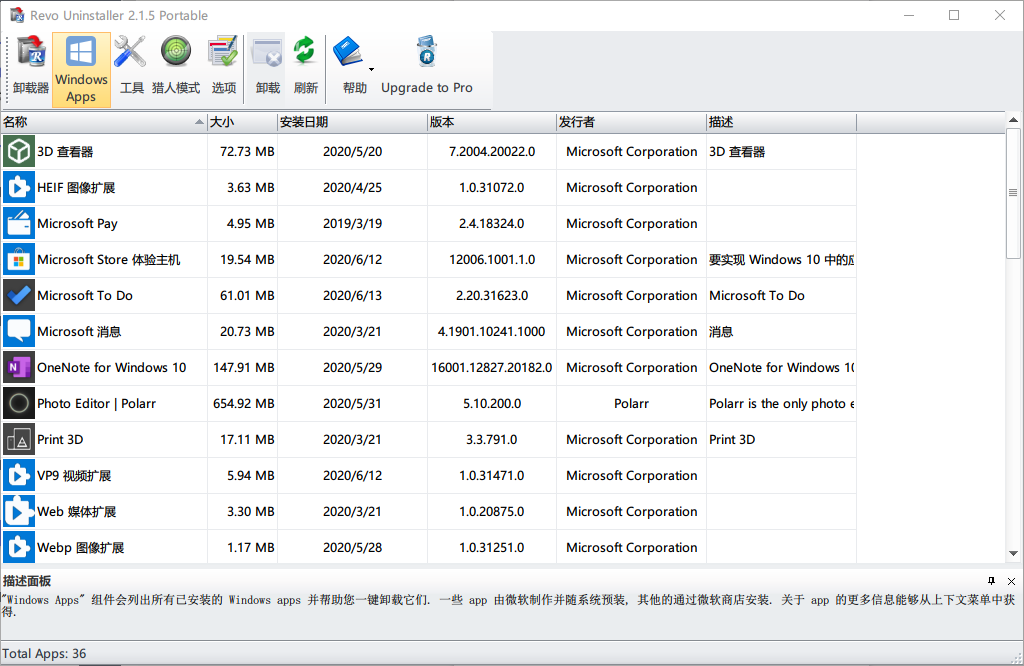
Task: Sort by the 大小 column header
Action: 242,122
